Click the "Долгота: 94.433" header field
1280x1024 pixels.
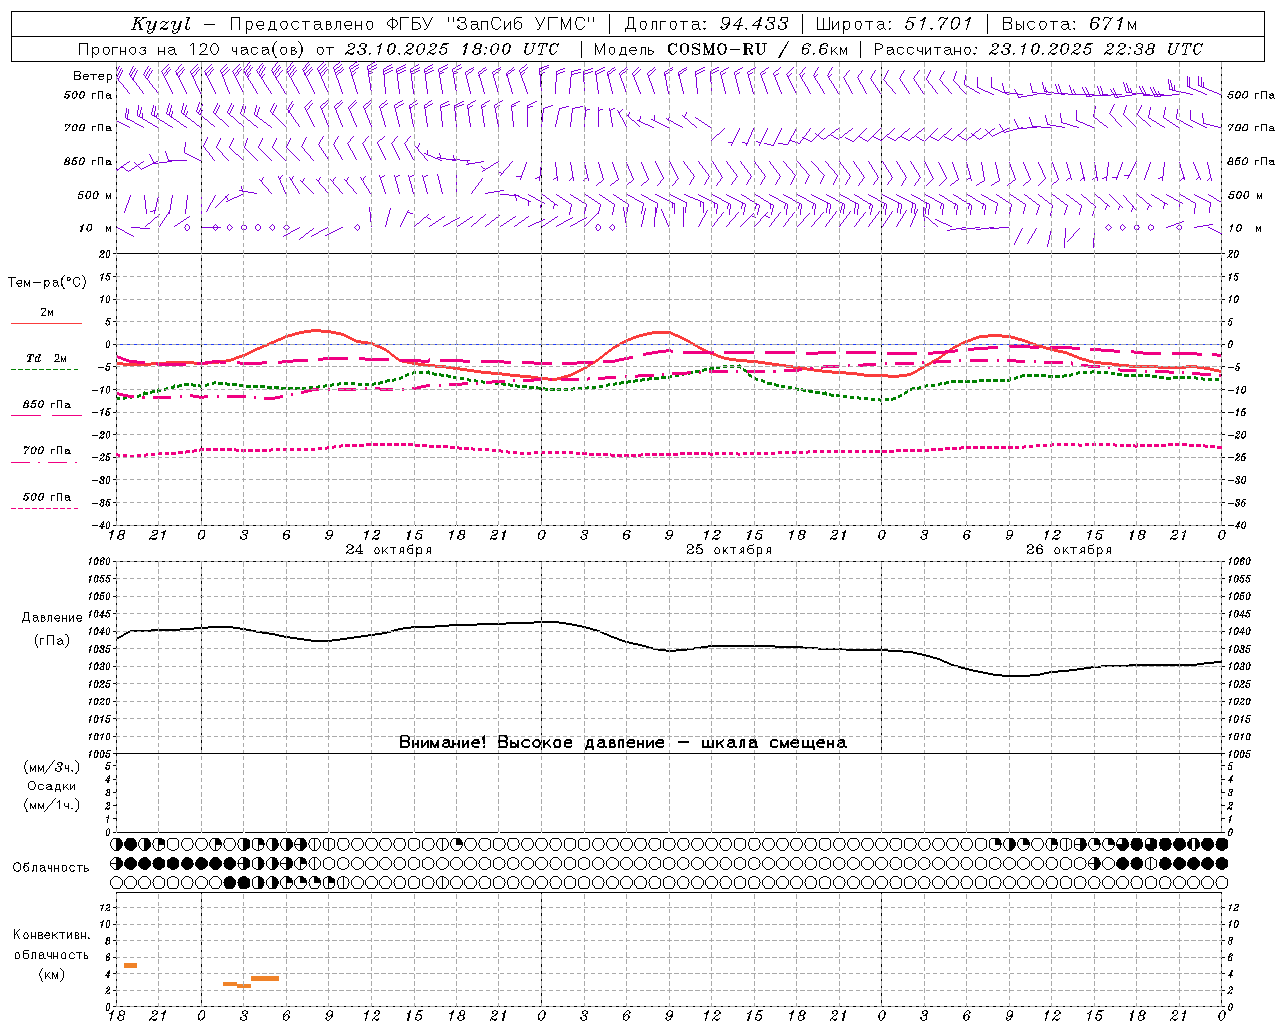pyautogui.click(x=706, y=24)
